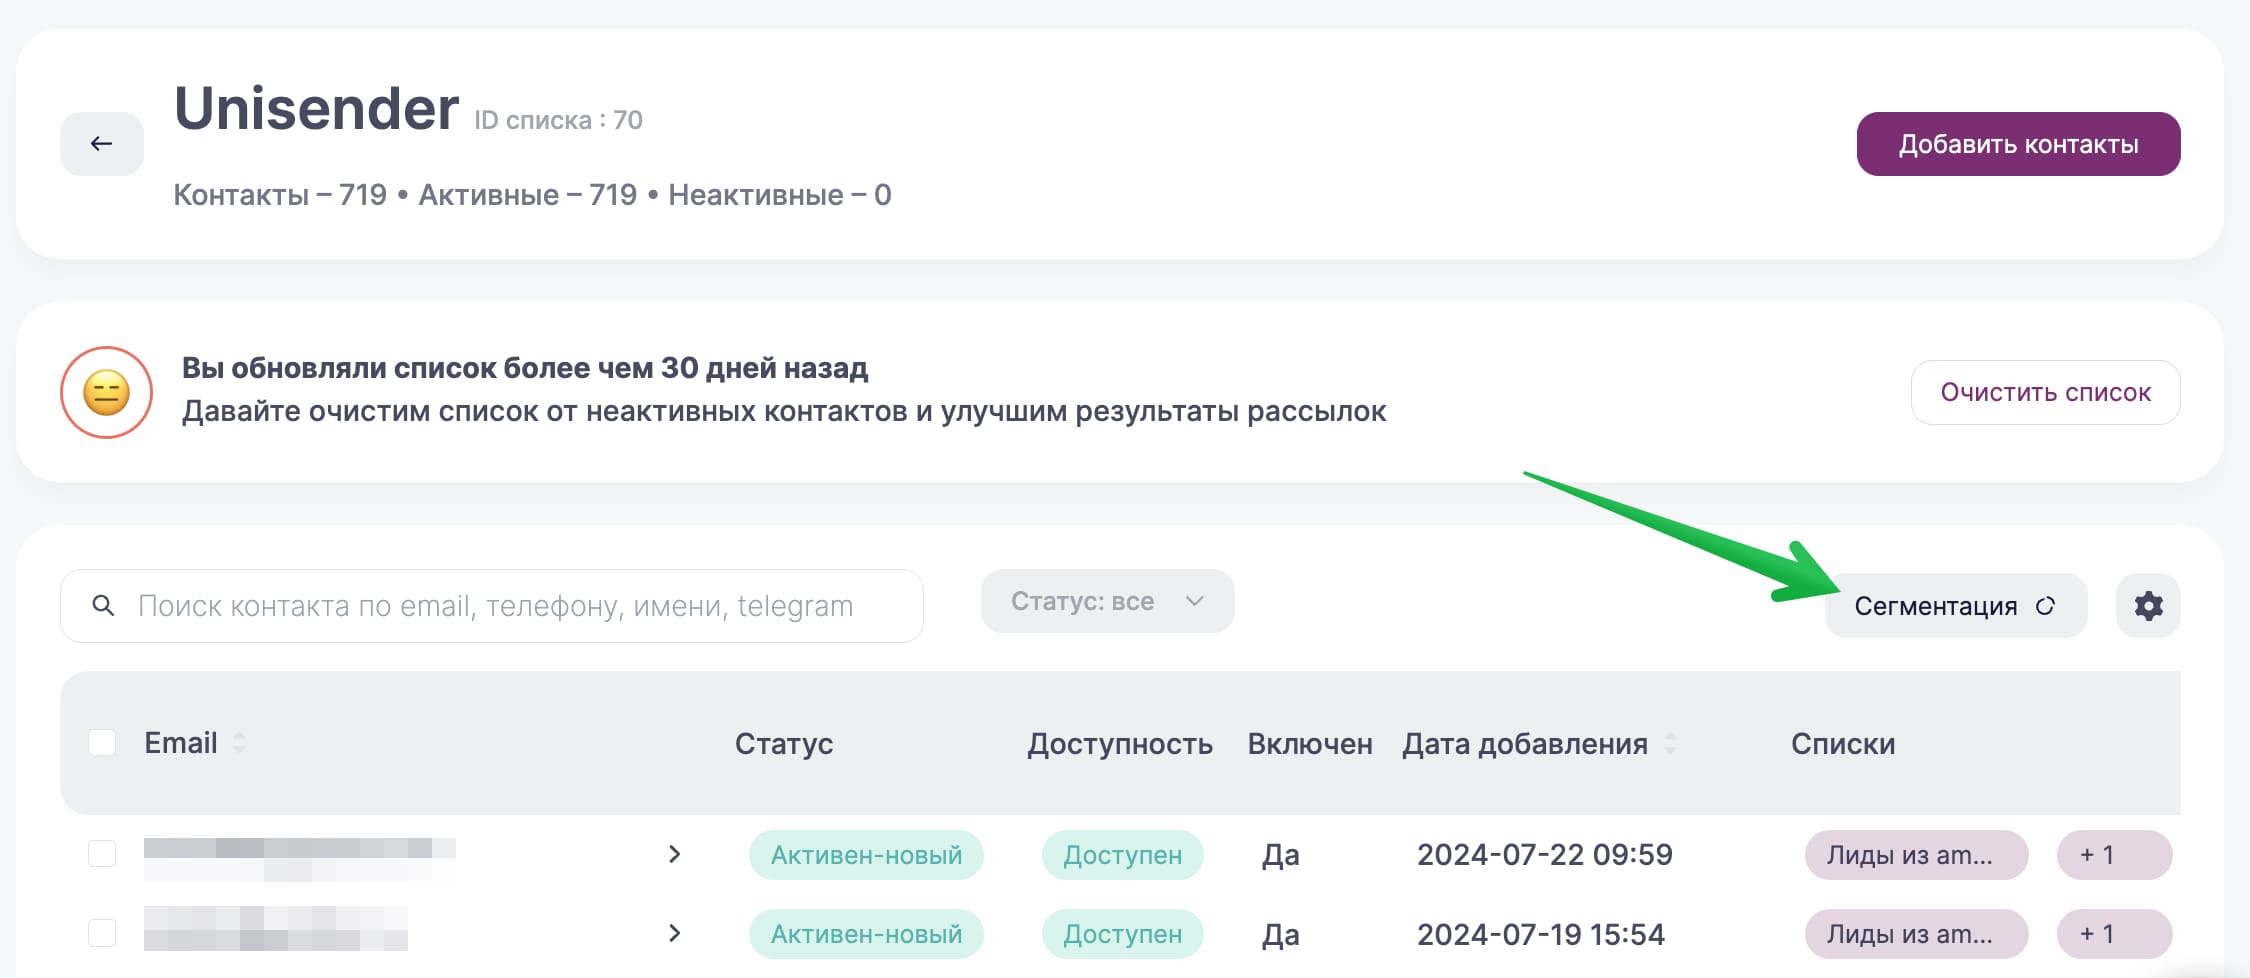This screenshot has width=2250, height=978.
Task: Click the Лиды из am... tag in 2024-07-19 row
Action: coord(1916,934)
